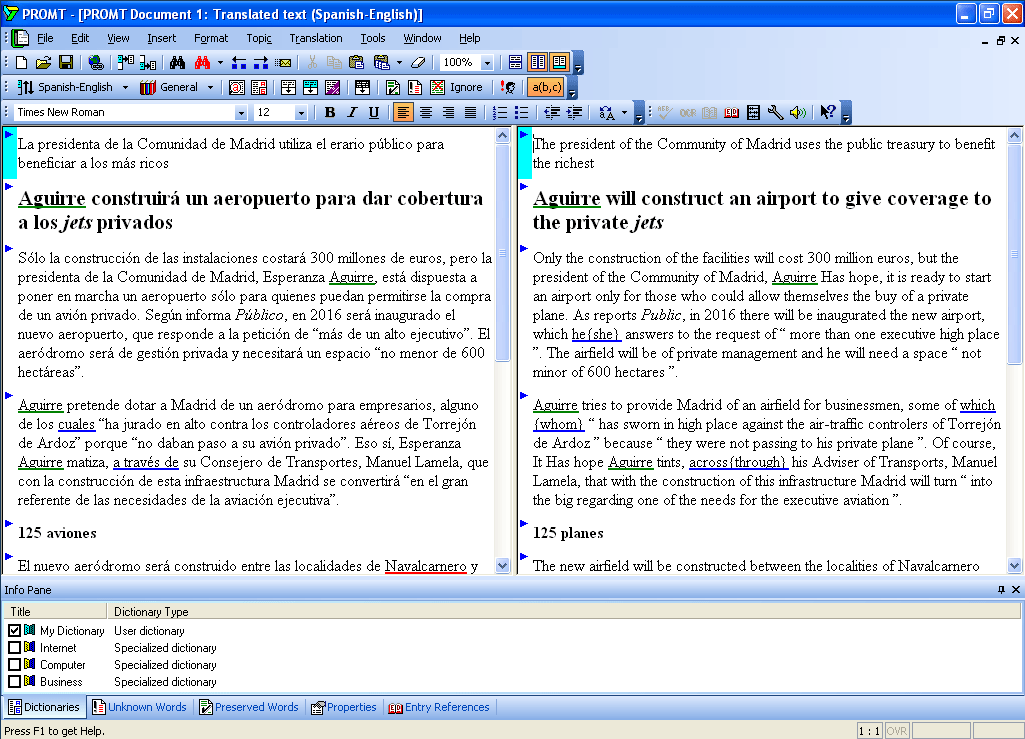Click the speaker text-to-speech icon
Image resolution: width=1025 pixels, height=739 pixels.
pos(798,112)
